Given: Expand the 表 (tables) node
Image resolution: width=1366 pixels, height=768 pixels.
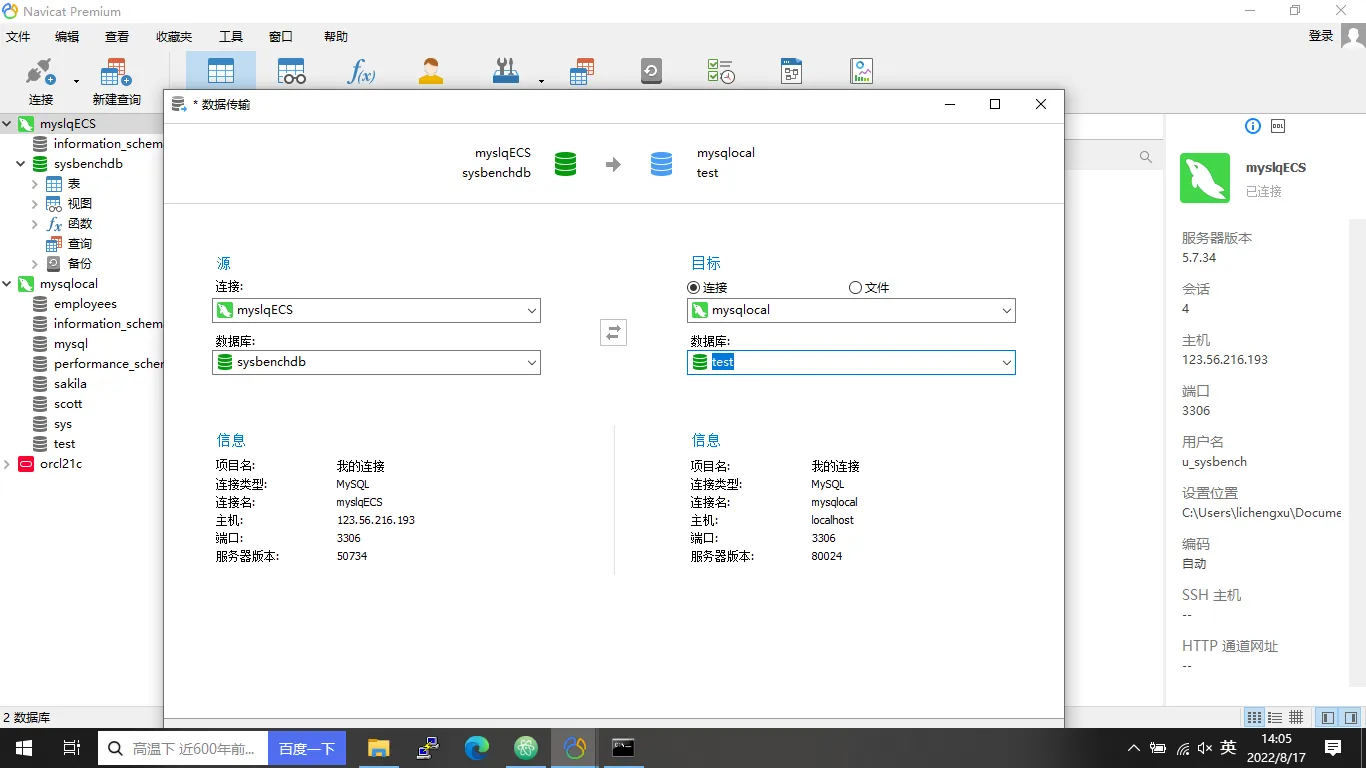Looking at the screenshot, I should tap(35, 184).
